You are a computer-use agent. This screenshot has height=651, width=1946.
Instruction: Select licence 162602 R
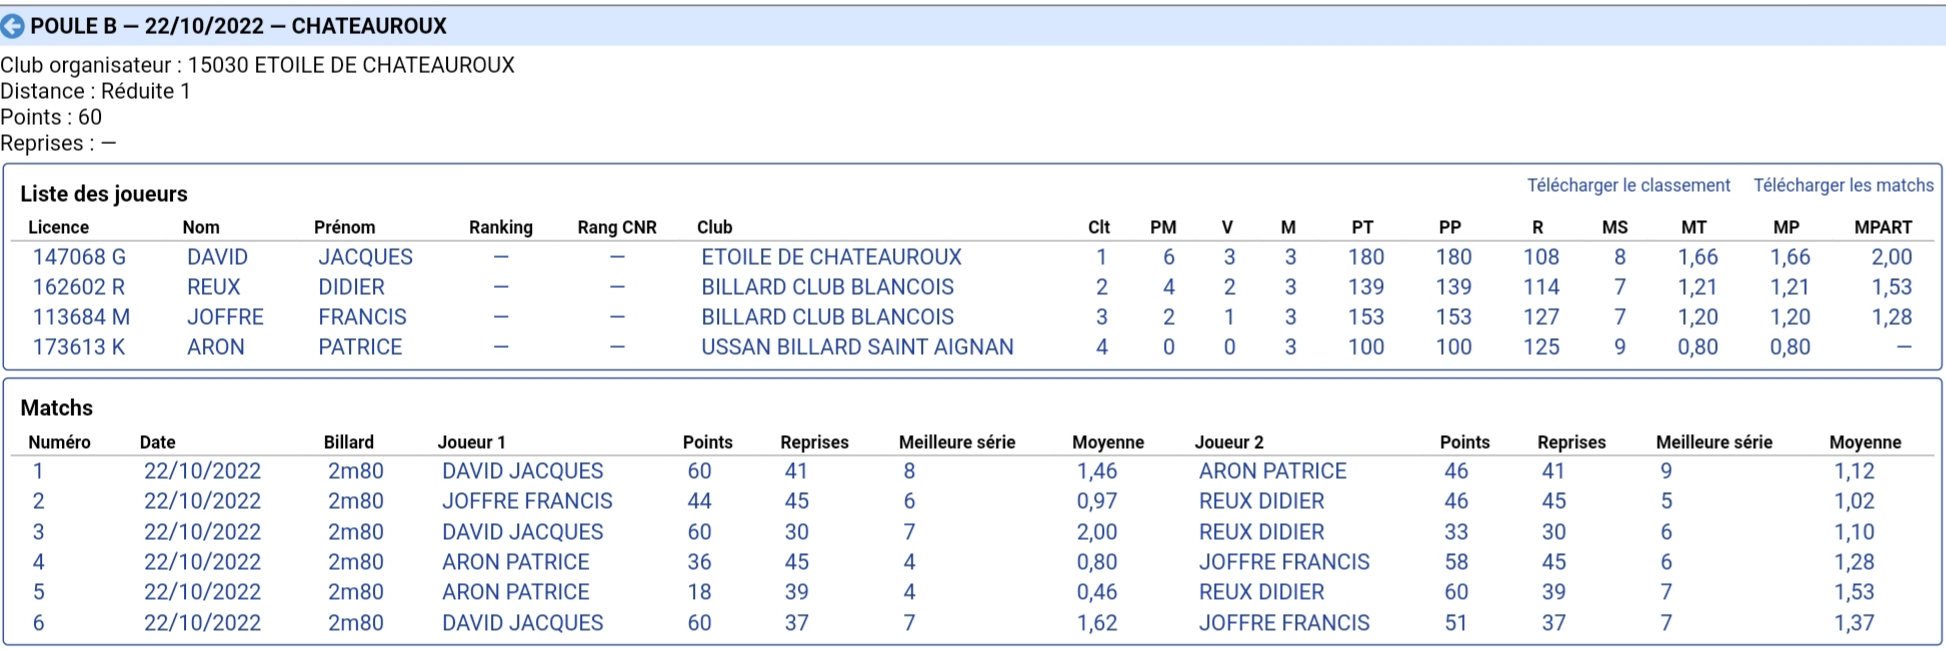tap(79, 287)
